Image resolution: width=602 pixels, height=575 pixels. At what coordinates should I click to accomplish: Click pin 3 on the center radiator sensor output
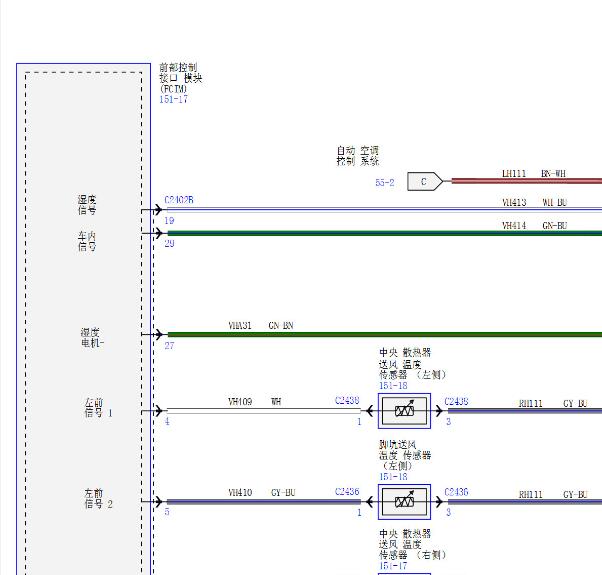pyautogui.click(x=448, y=421)
